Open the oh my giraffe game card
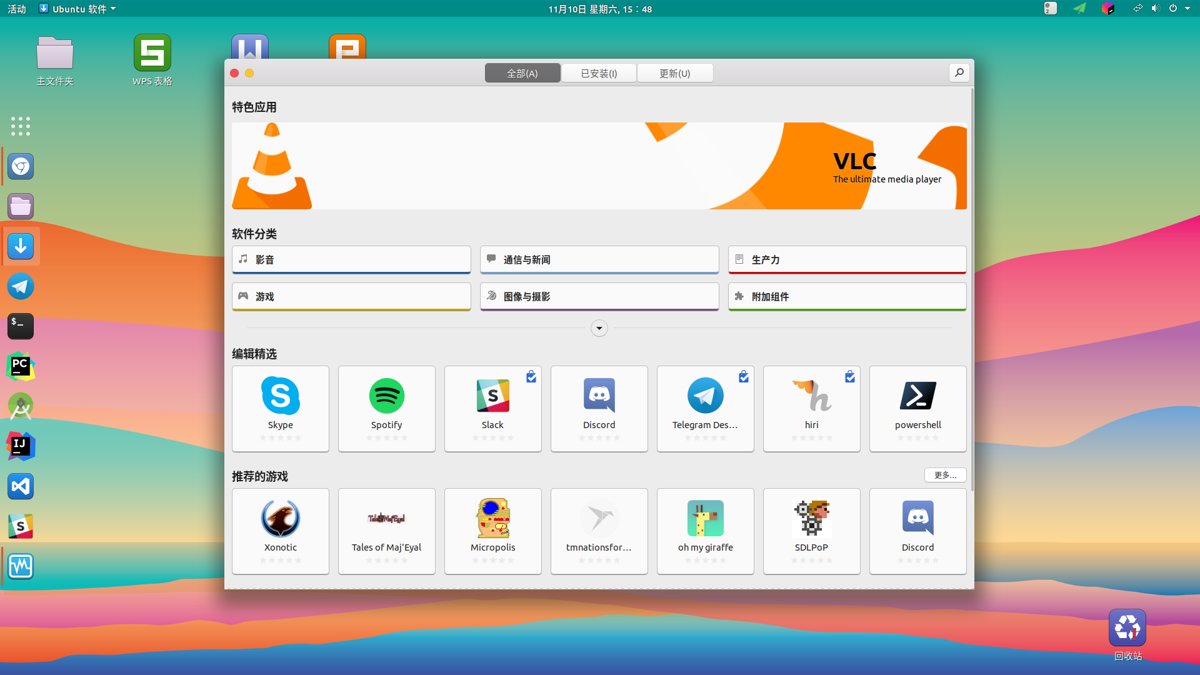 (705, 531)
